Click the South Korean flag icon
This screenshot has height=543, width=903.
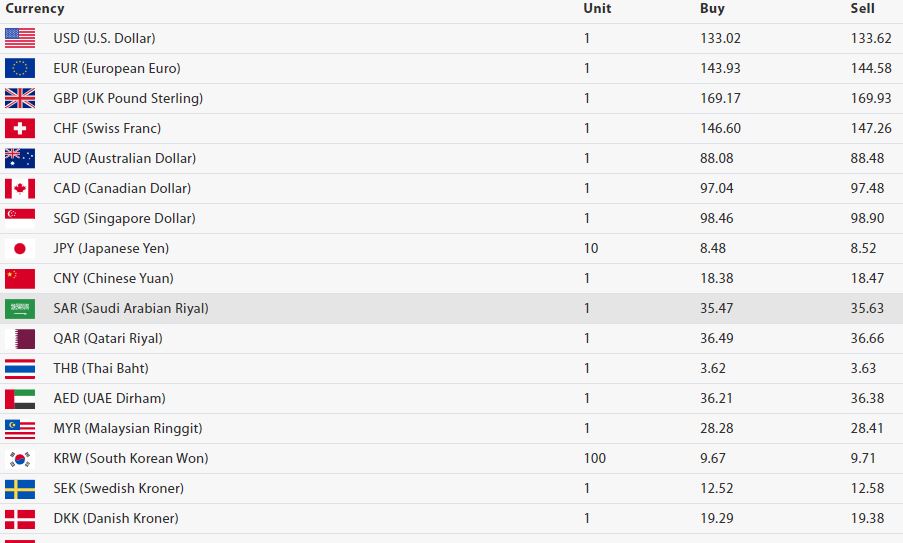pos(20,458)
